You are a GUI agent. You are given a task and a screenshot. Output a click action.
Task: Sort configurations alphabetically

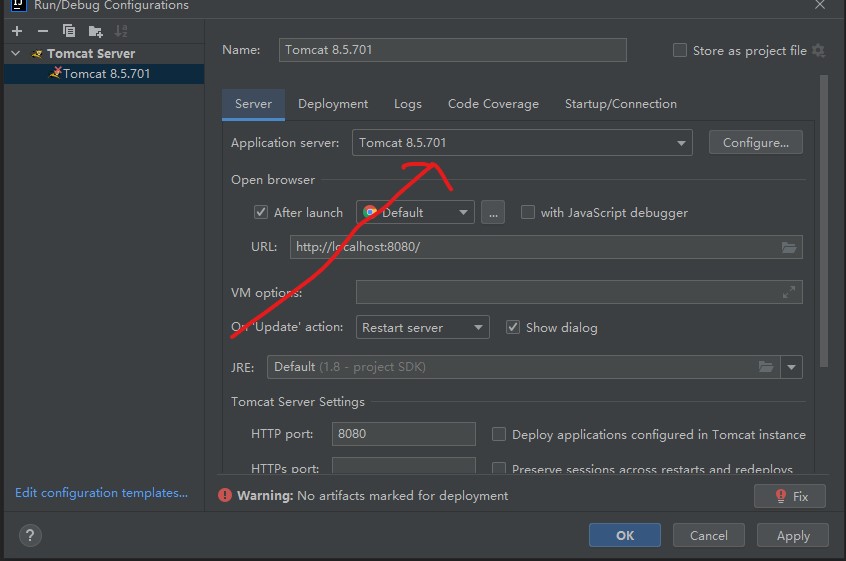click(x=121, y=31)
